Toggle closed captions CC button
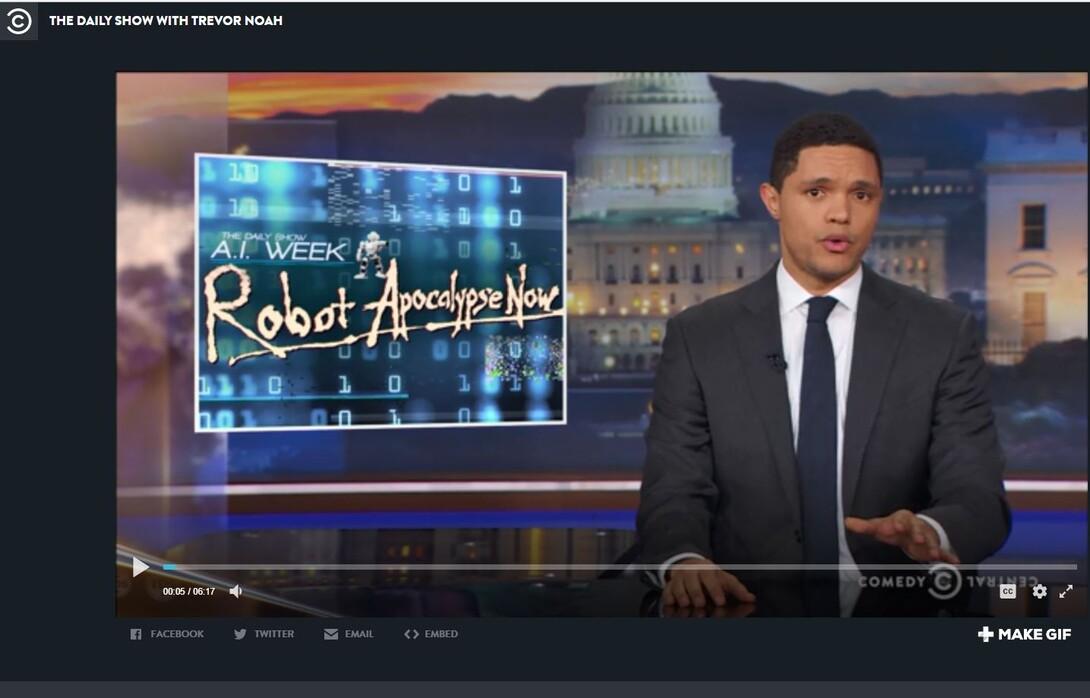The width and height of the screenshot is (1090, 698). coord(1008,592)
